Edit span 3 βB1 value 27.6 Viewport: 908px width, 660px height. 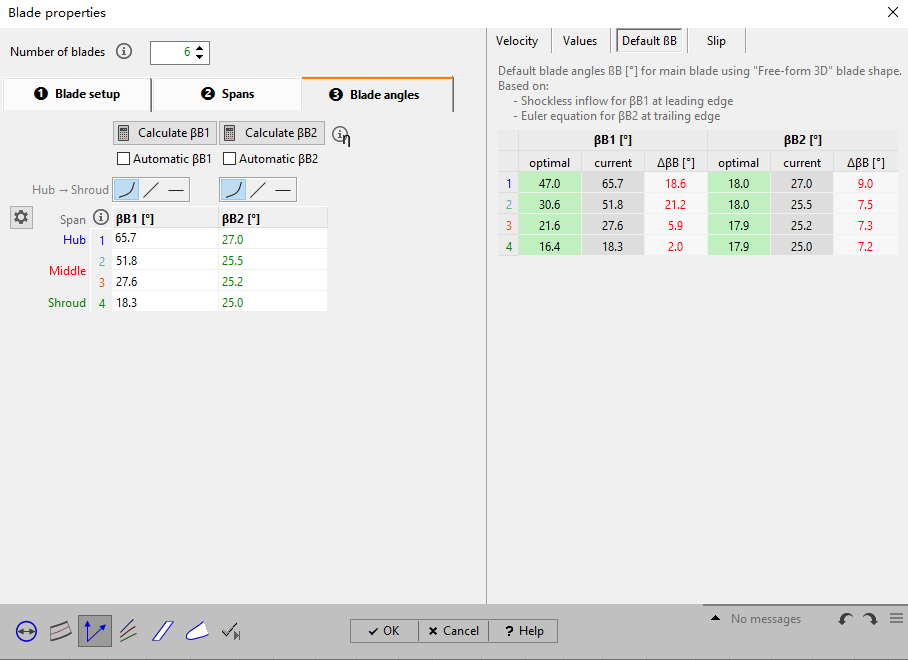tap(165, 281)
